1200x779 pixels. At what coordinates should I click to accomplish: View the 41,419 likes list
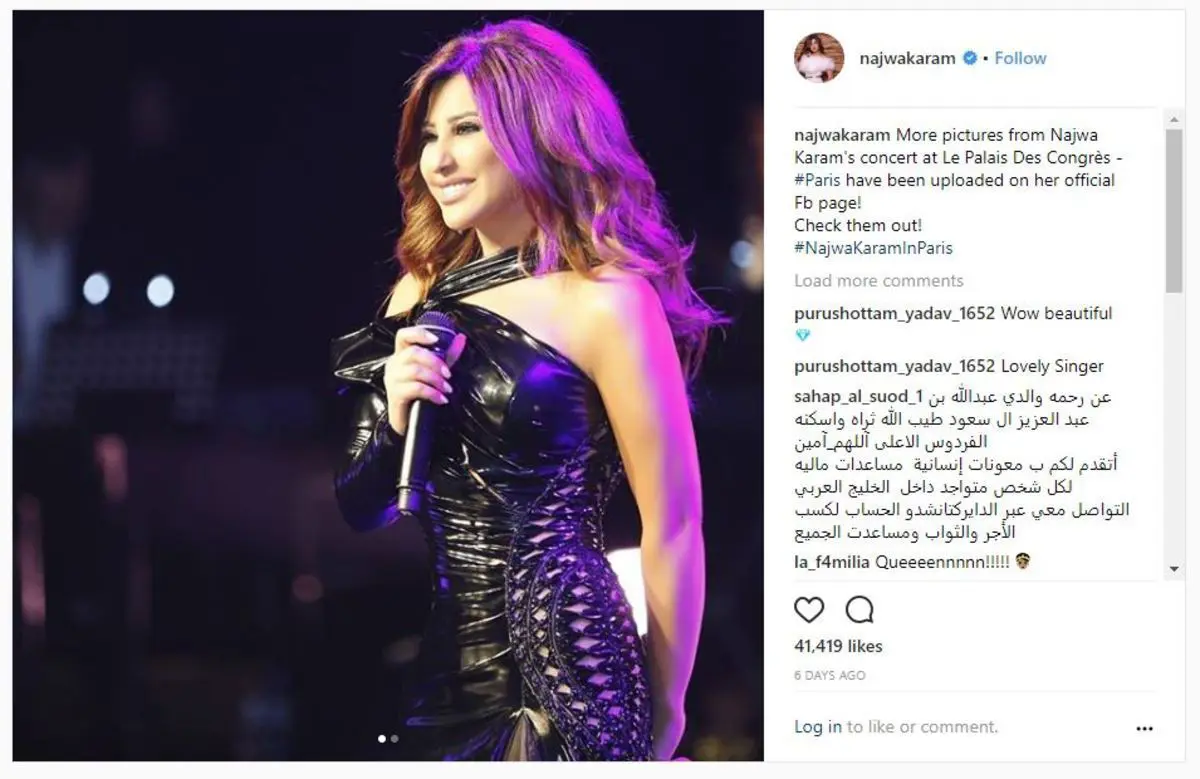(838, 647)
